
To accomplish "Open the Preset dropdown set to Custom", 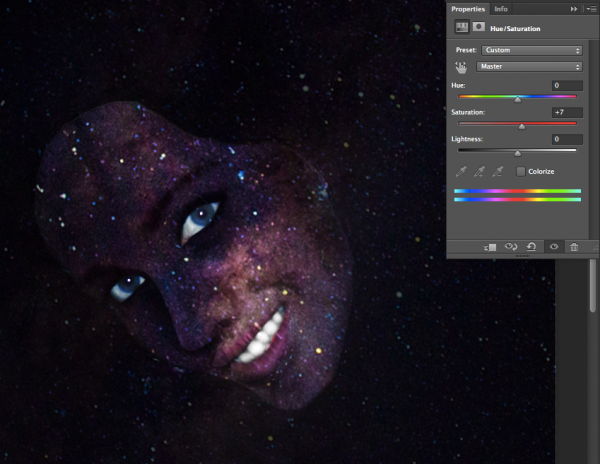I will click(x=531, y=49).
